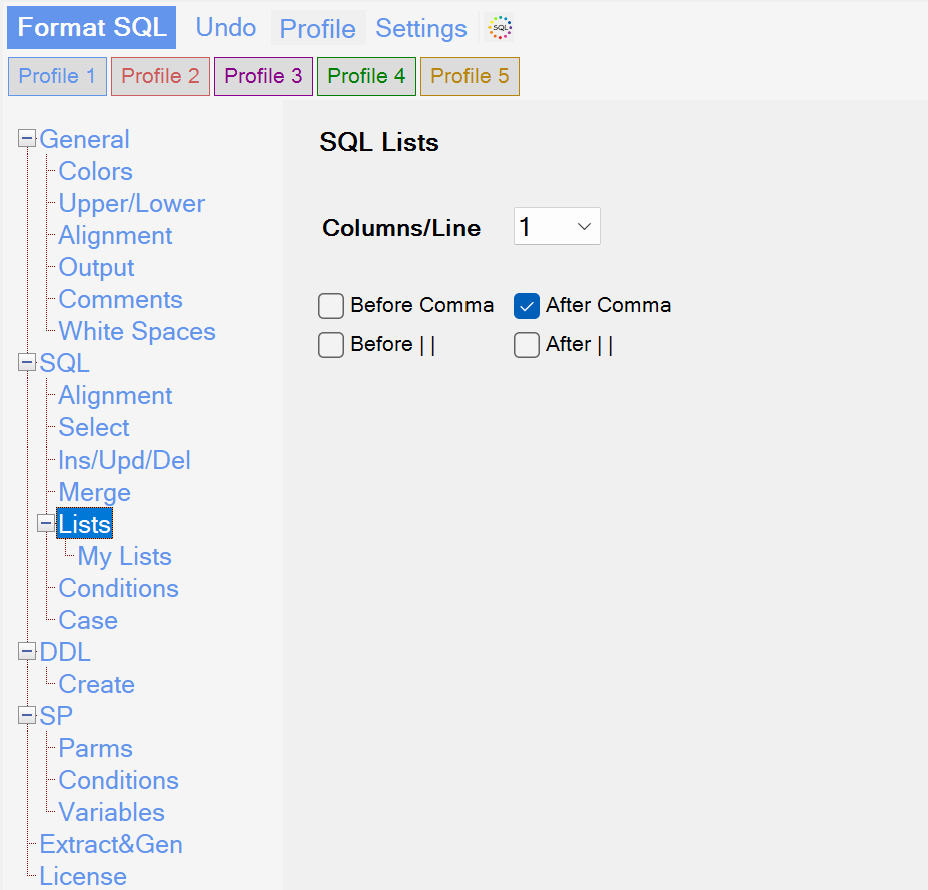Switch to the Profile 3 tab
The height and width of the screenshot is (890, 928).
(263, 76)
